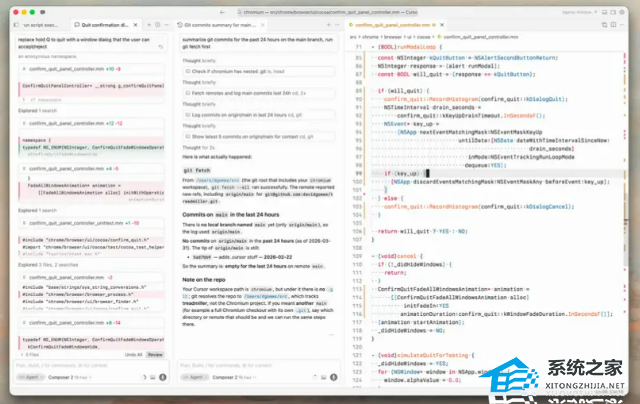
Task: Open Composer 2 model dropdown in first pane
Action: (70, 377)
